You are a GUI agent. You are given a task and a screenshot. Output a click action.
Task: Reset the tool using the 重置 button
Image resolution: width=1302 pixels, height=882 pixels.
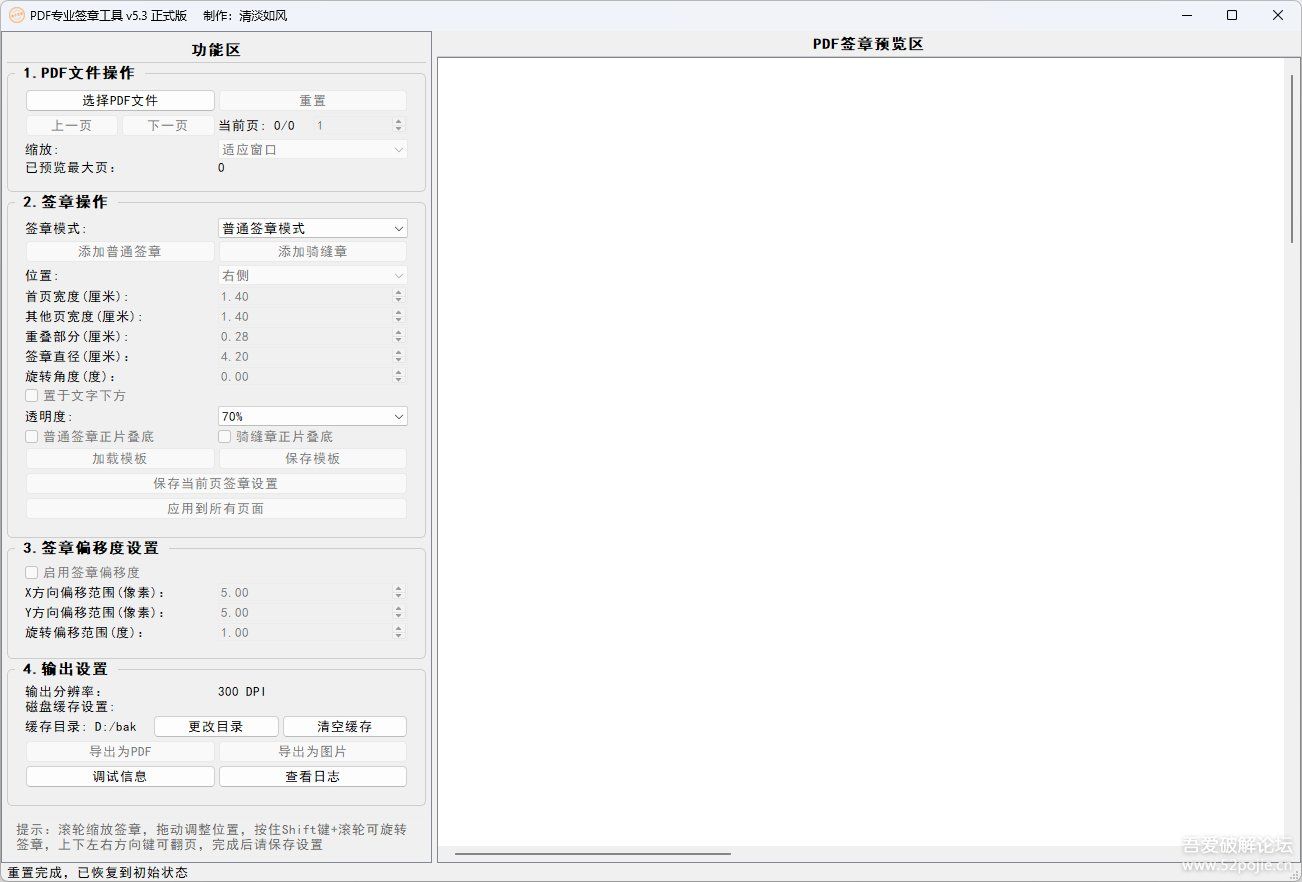click(312, 100)
